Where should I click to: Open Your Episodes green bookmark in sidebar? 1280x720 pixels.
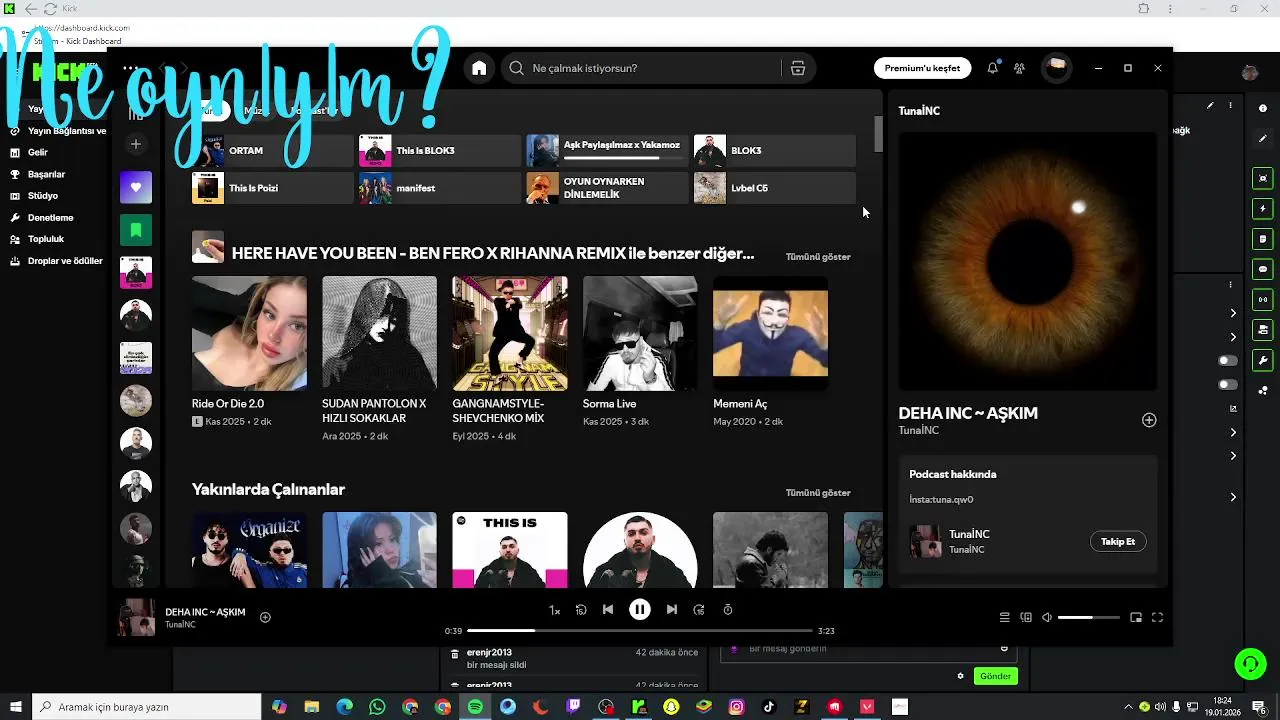(136, 230)
